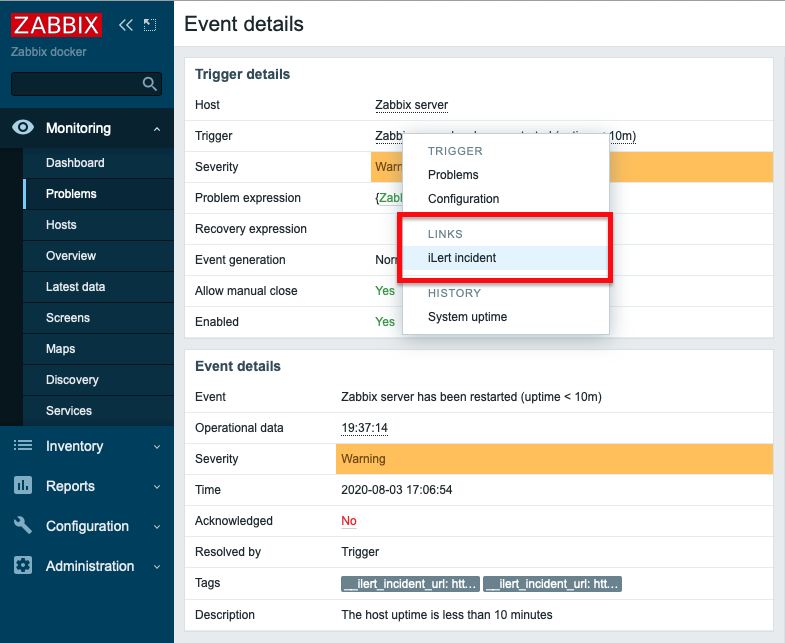Viewport: 785px width, 643px height.
Task: Click the Zabbix docker label
Action: [49, 52]
